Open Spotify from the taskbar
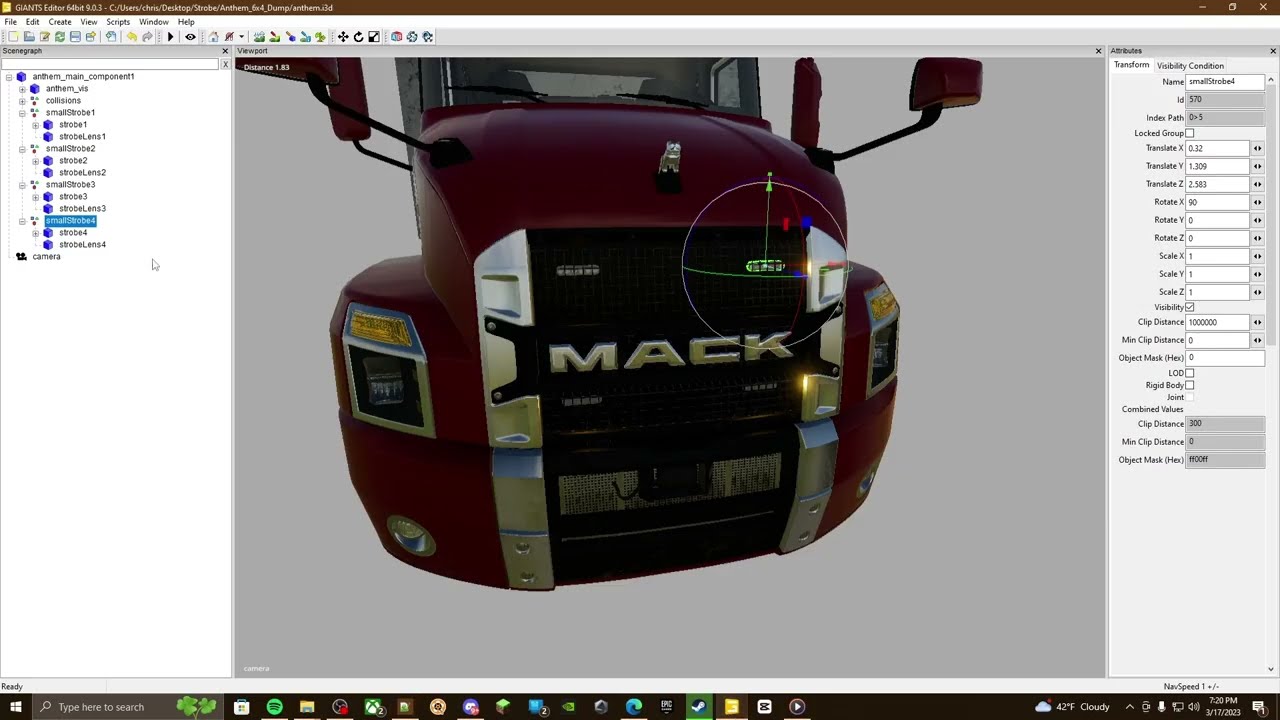This screenshot has width=1280, height=720. (275, 707)
